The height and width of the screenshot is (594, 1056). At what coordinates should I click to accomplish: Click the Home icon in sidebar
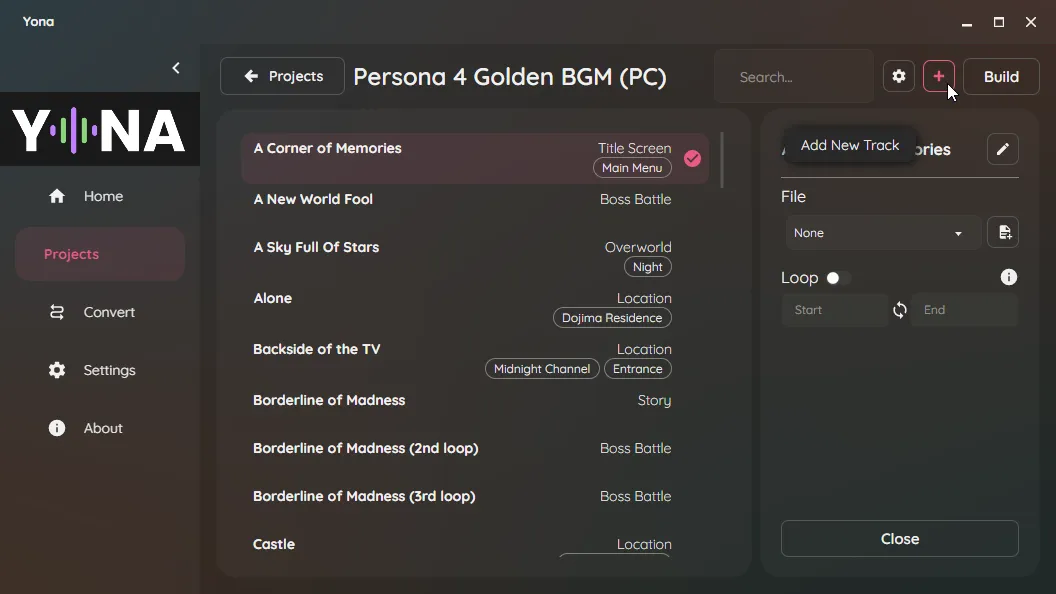coord(57,196)
